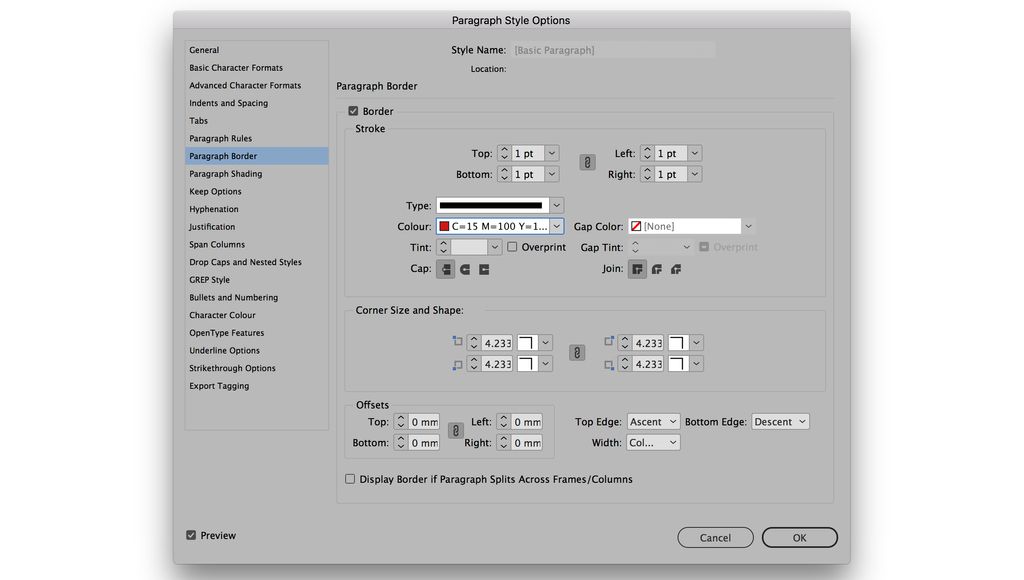Select the butt cap style icon
This screenshot has height=580, width=1024.
coord(445,268)
